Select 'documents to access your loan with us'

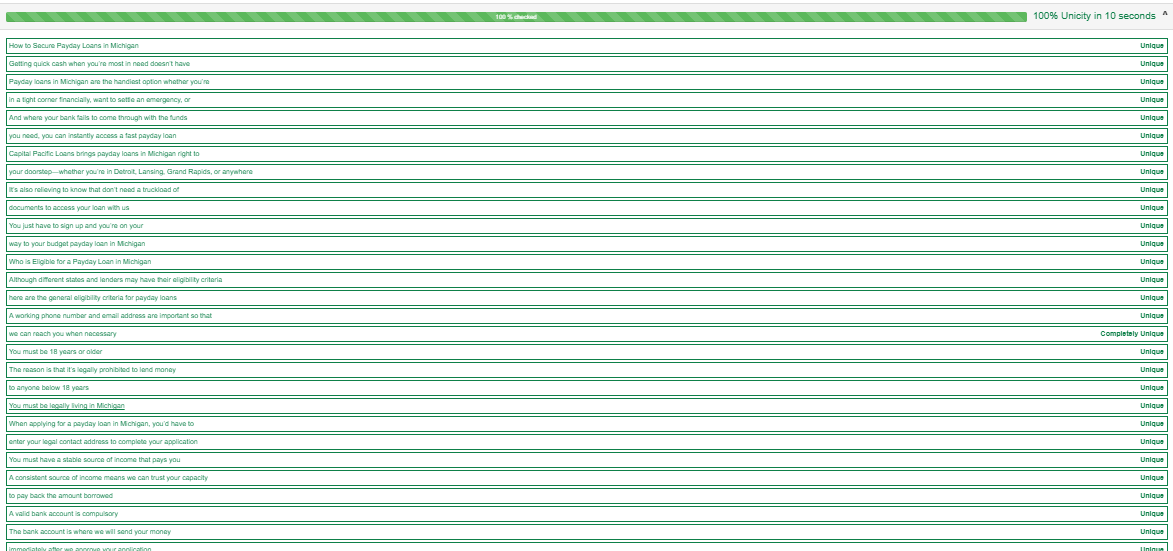point(586,207)
